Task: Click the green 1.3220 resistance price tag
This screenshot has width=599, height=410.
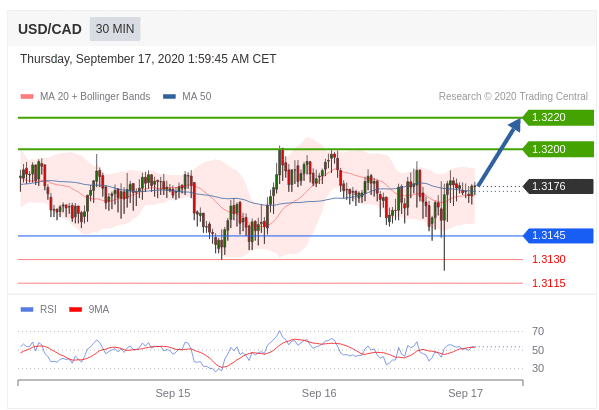Action: (x=558, y=117)
